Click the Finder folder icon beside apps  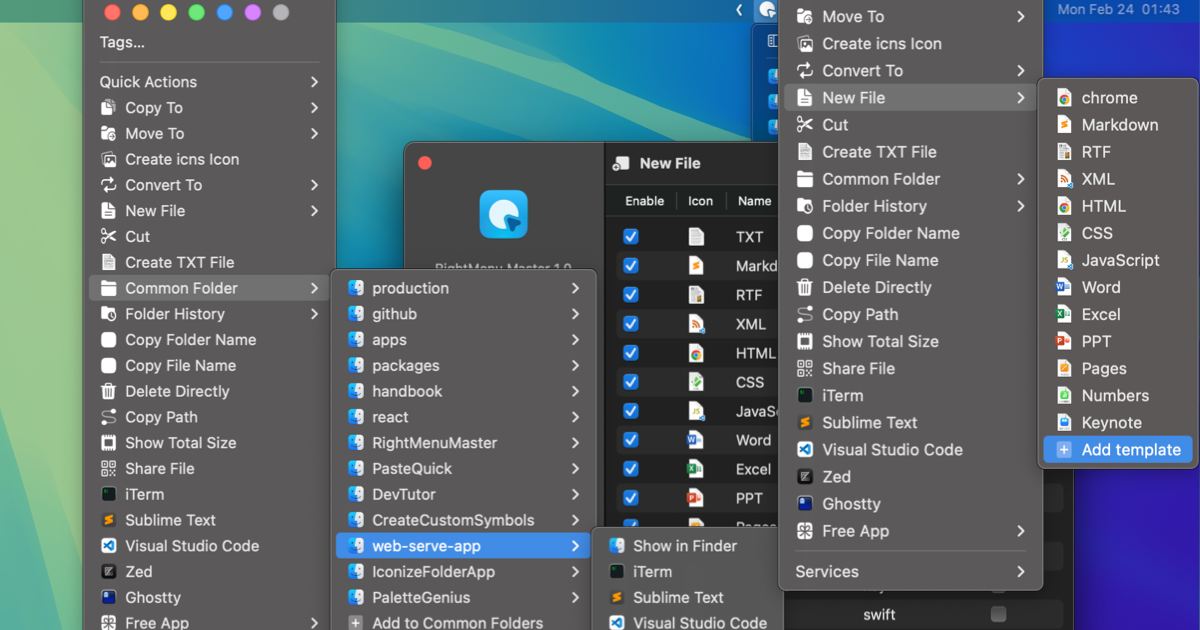point(355,340)
